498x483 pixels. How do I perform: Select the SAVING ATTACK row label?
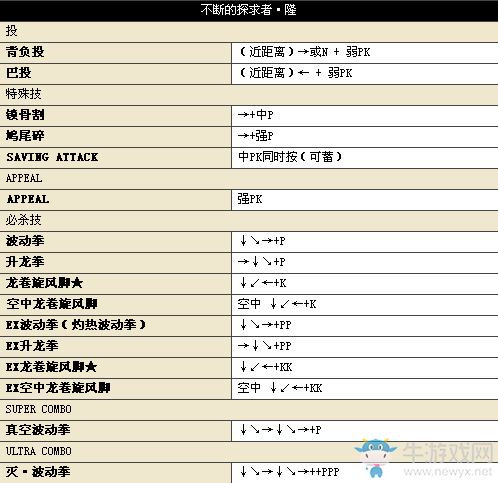(52, 157)
